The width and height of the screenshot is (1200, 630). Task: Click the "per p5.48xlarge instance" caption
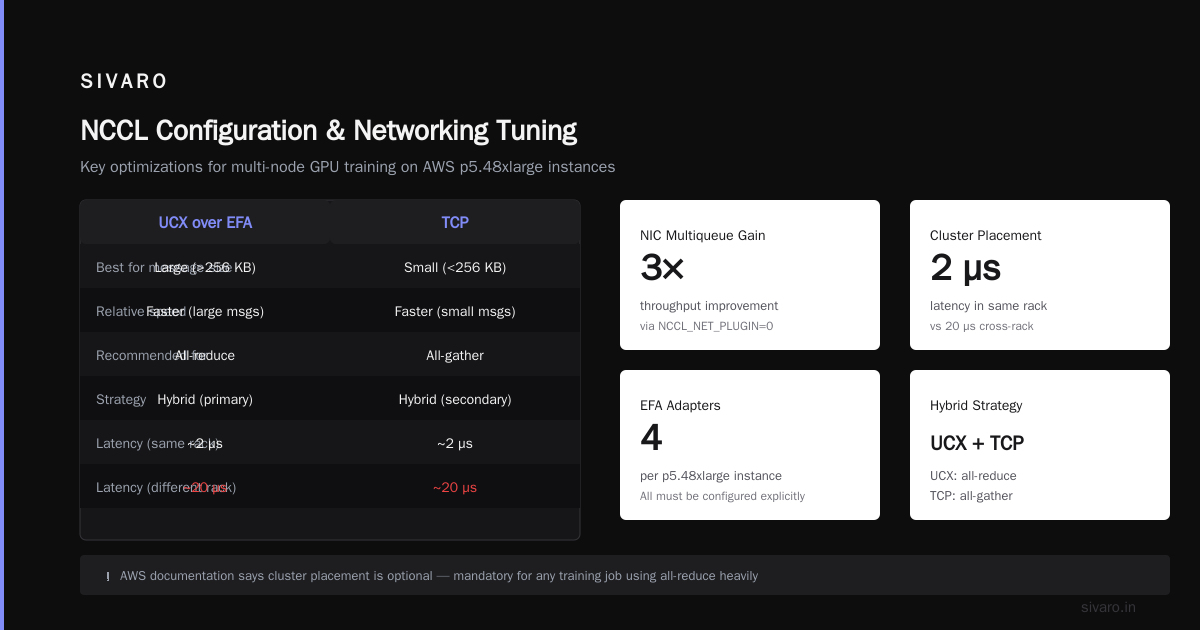click(711, 476)
